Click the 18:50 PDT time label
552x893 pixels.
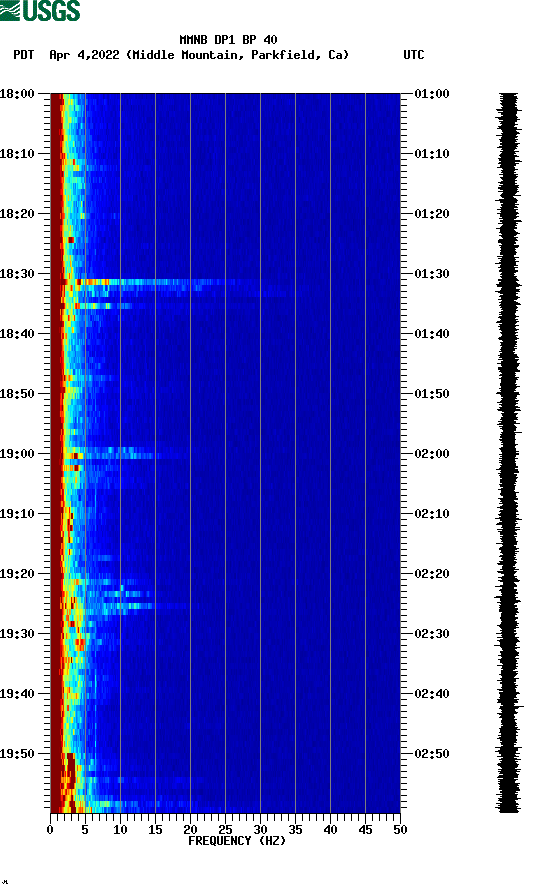point(17,394)
